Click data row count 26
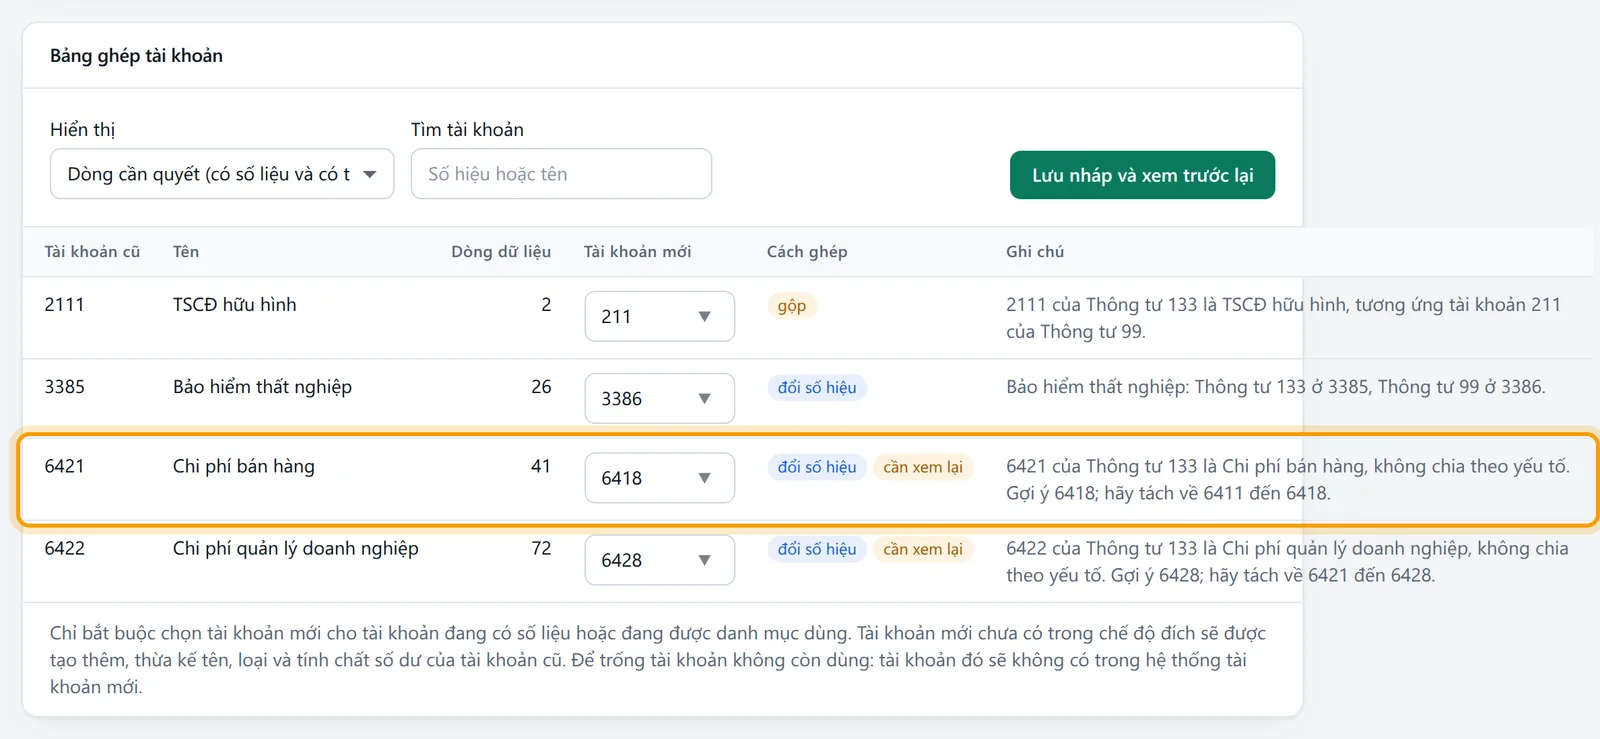The image size is (1600, 739). [541, 387]
